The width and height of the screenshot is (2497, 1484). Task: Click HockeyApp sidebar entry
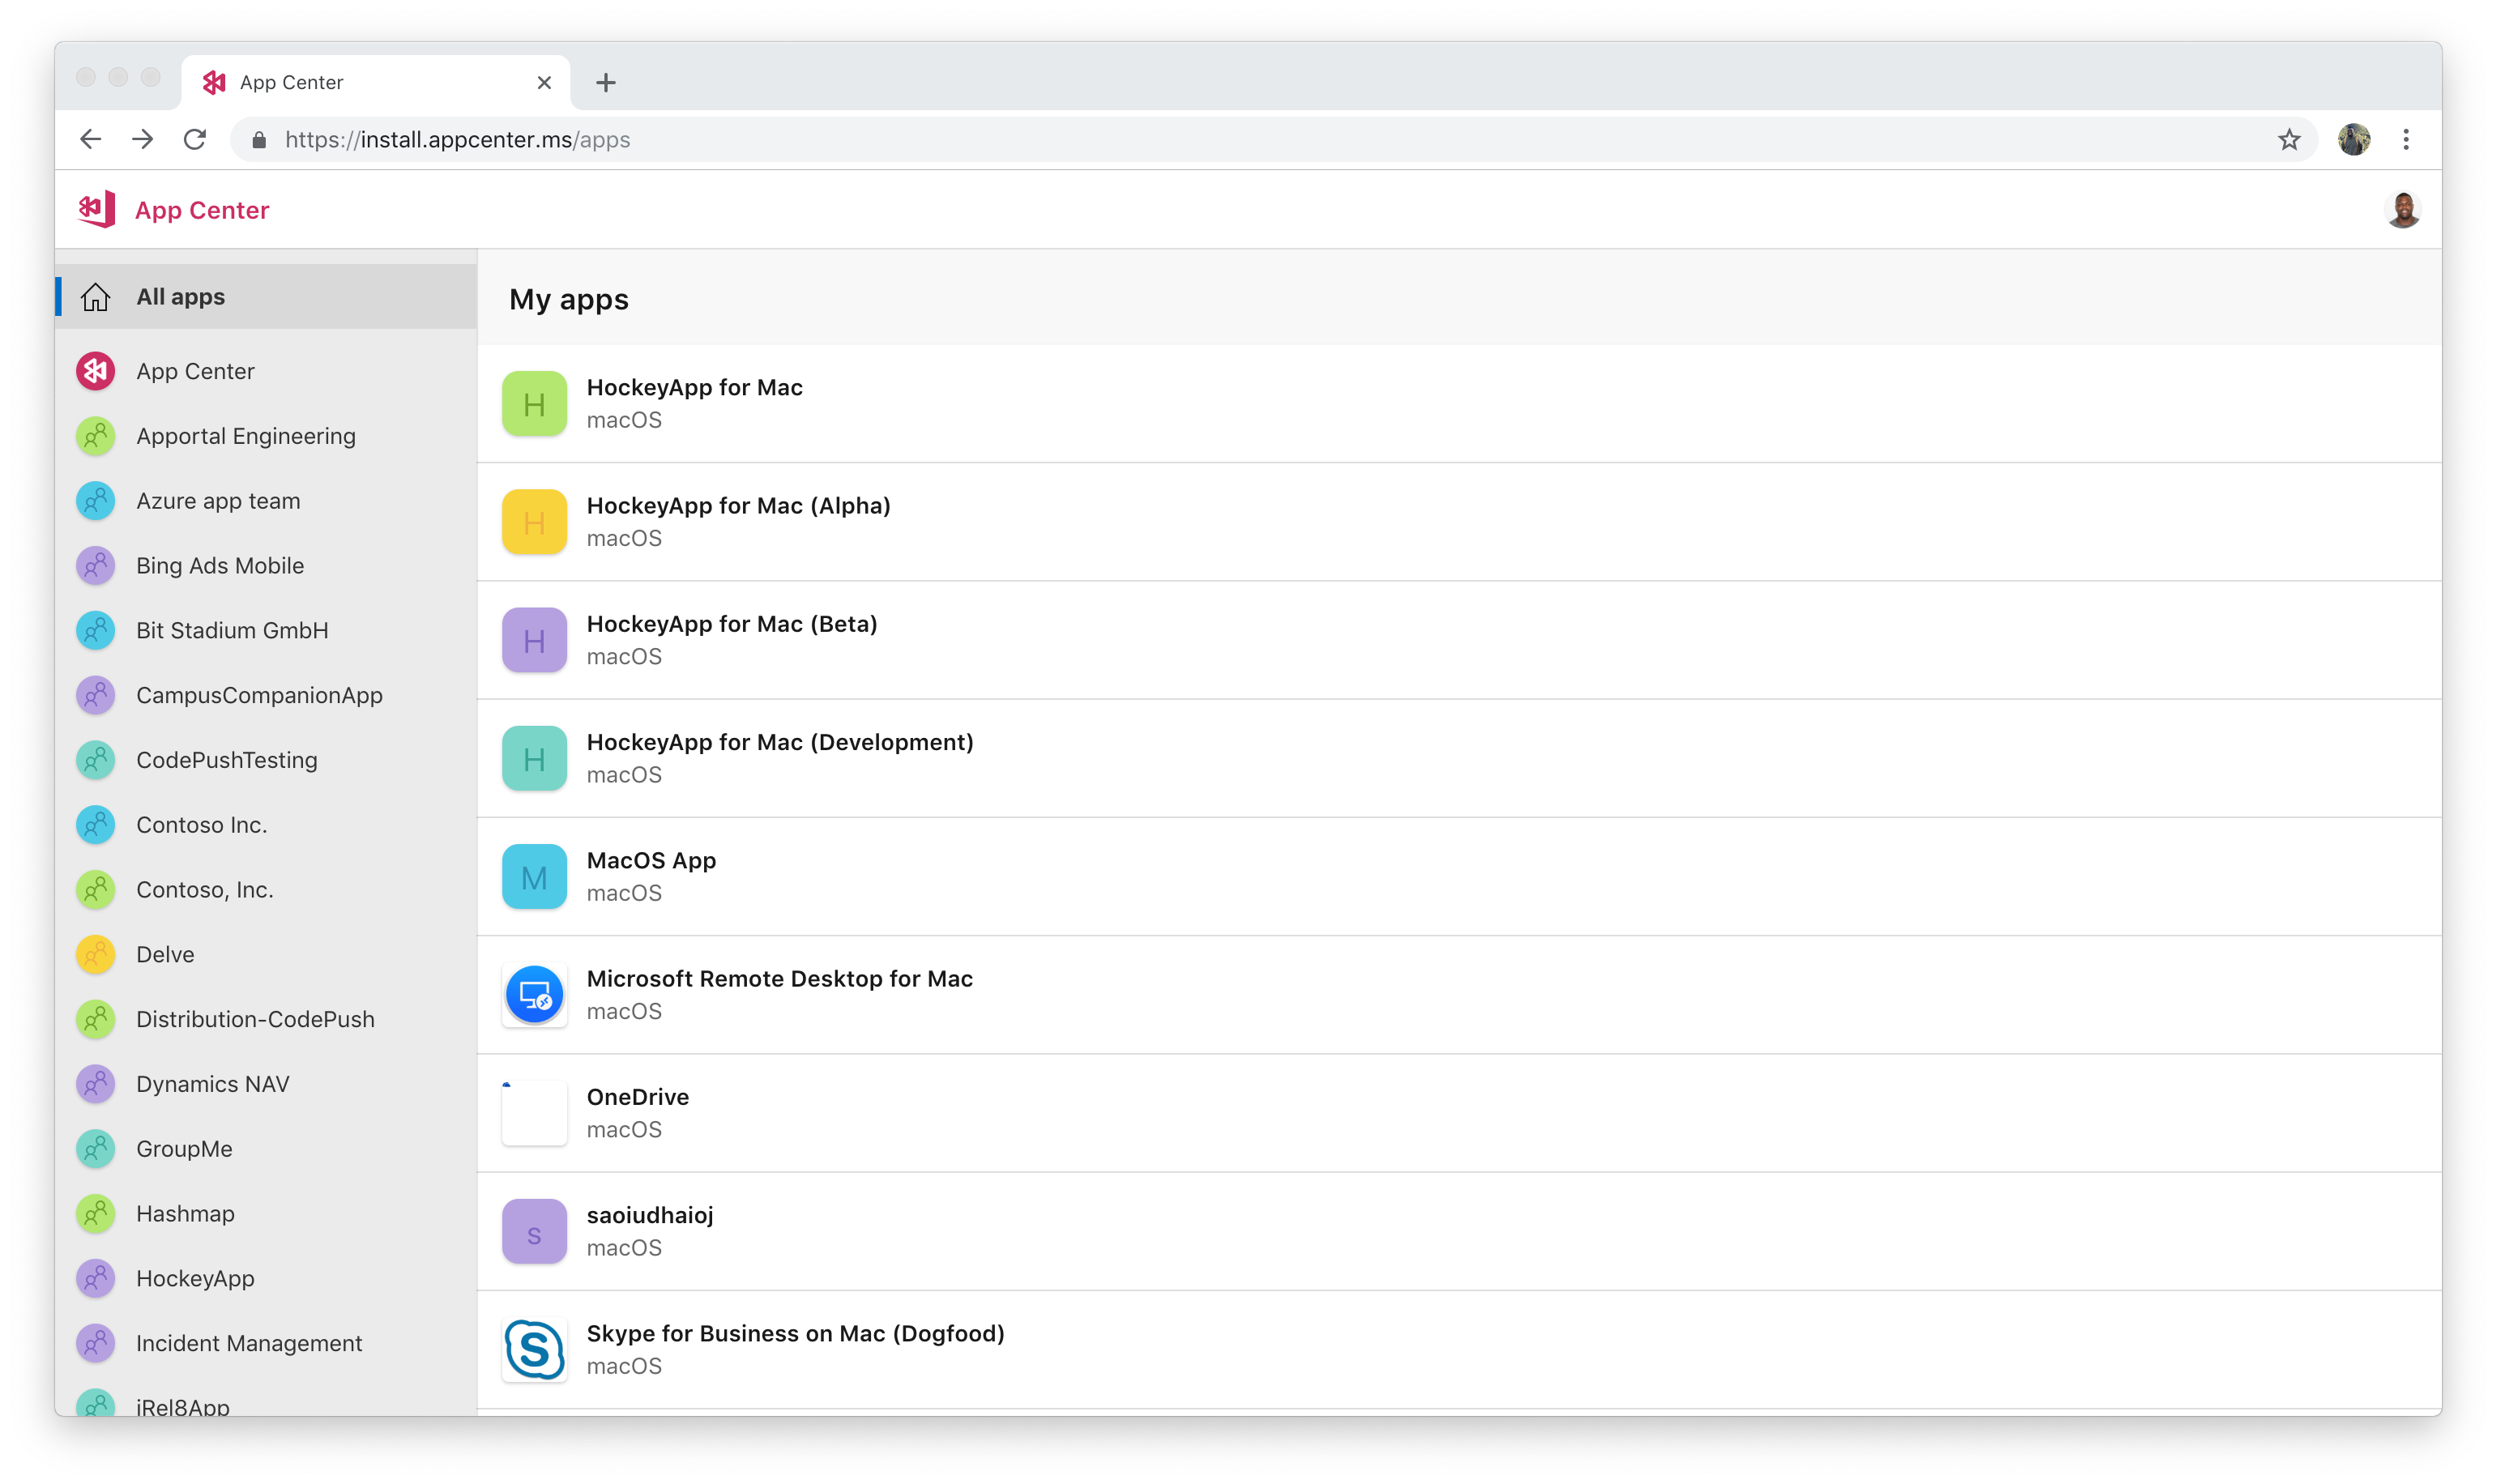click(194, 1277)
